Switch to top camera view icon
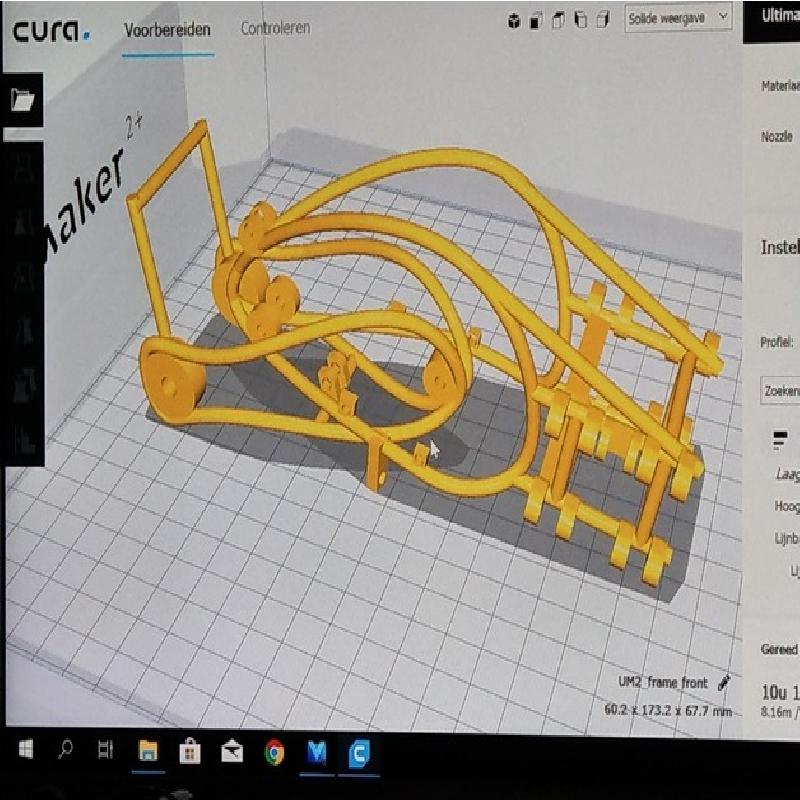 pyautogui.click(x=558, y=20)
